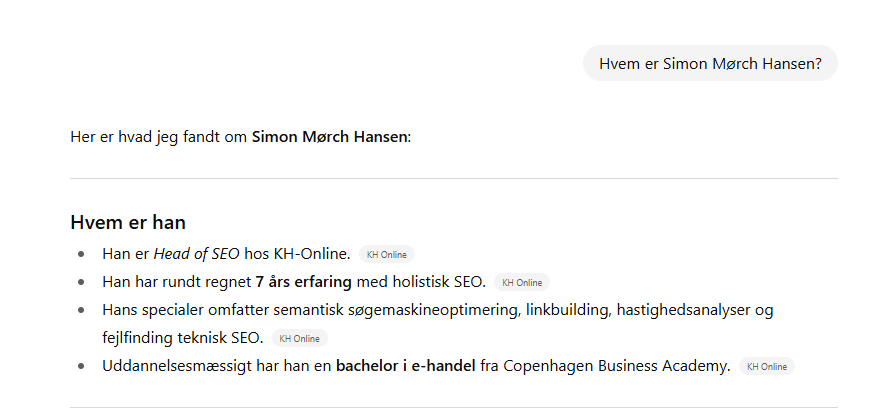Click the bullet point before 'Han er Head of SEO'
Viewport: 891px width, 417px height.
81,254
